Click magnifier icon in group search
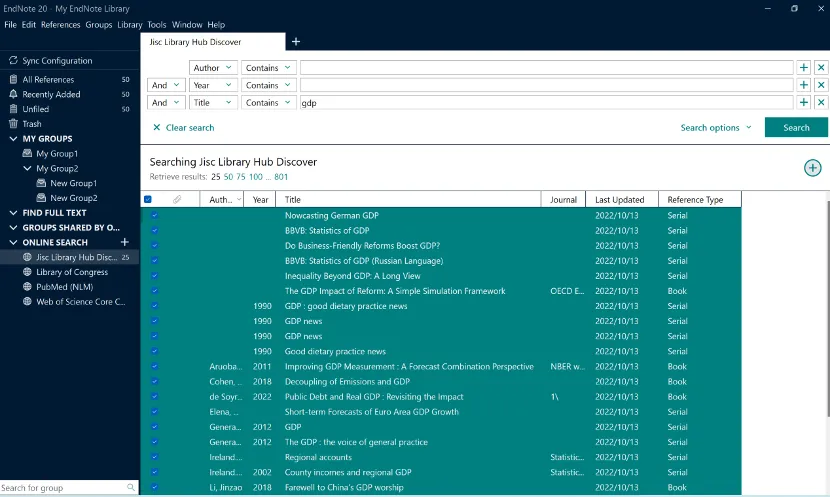 [131, 487]
